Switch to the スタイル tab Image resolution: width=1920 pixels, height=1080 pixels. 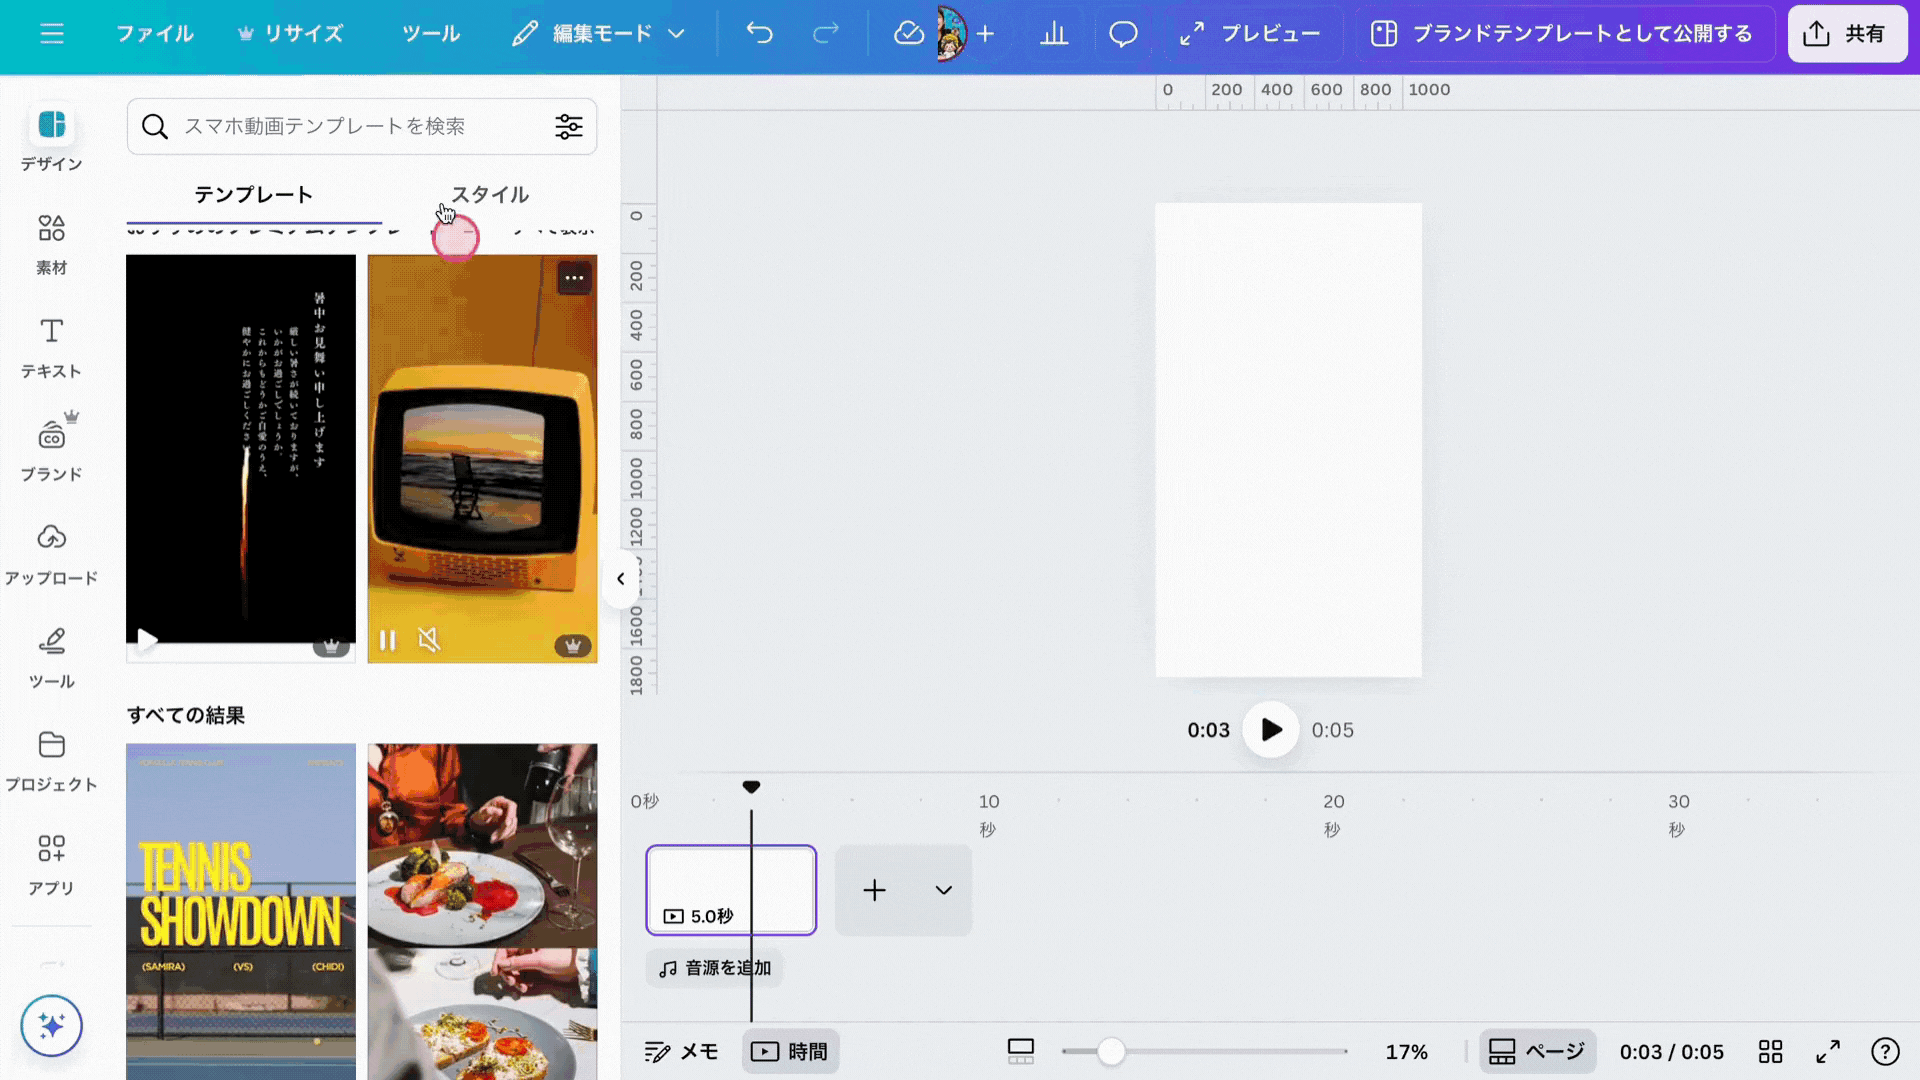click(x=489, y=194)
